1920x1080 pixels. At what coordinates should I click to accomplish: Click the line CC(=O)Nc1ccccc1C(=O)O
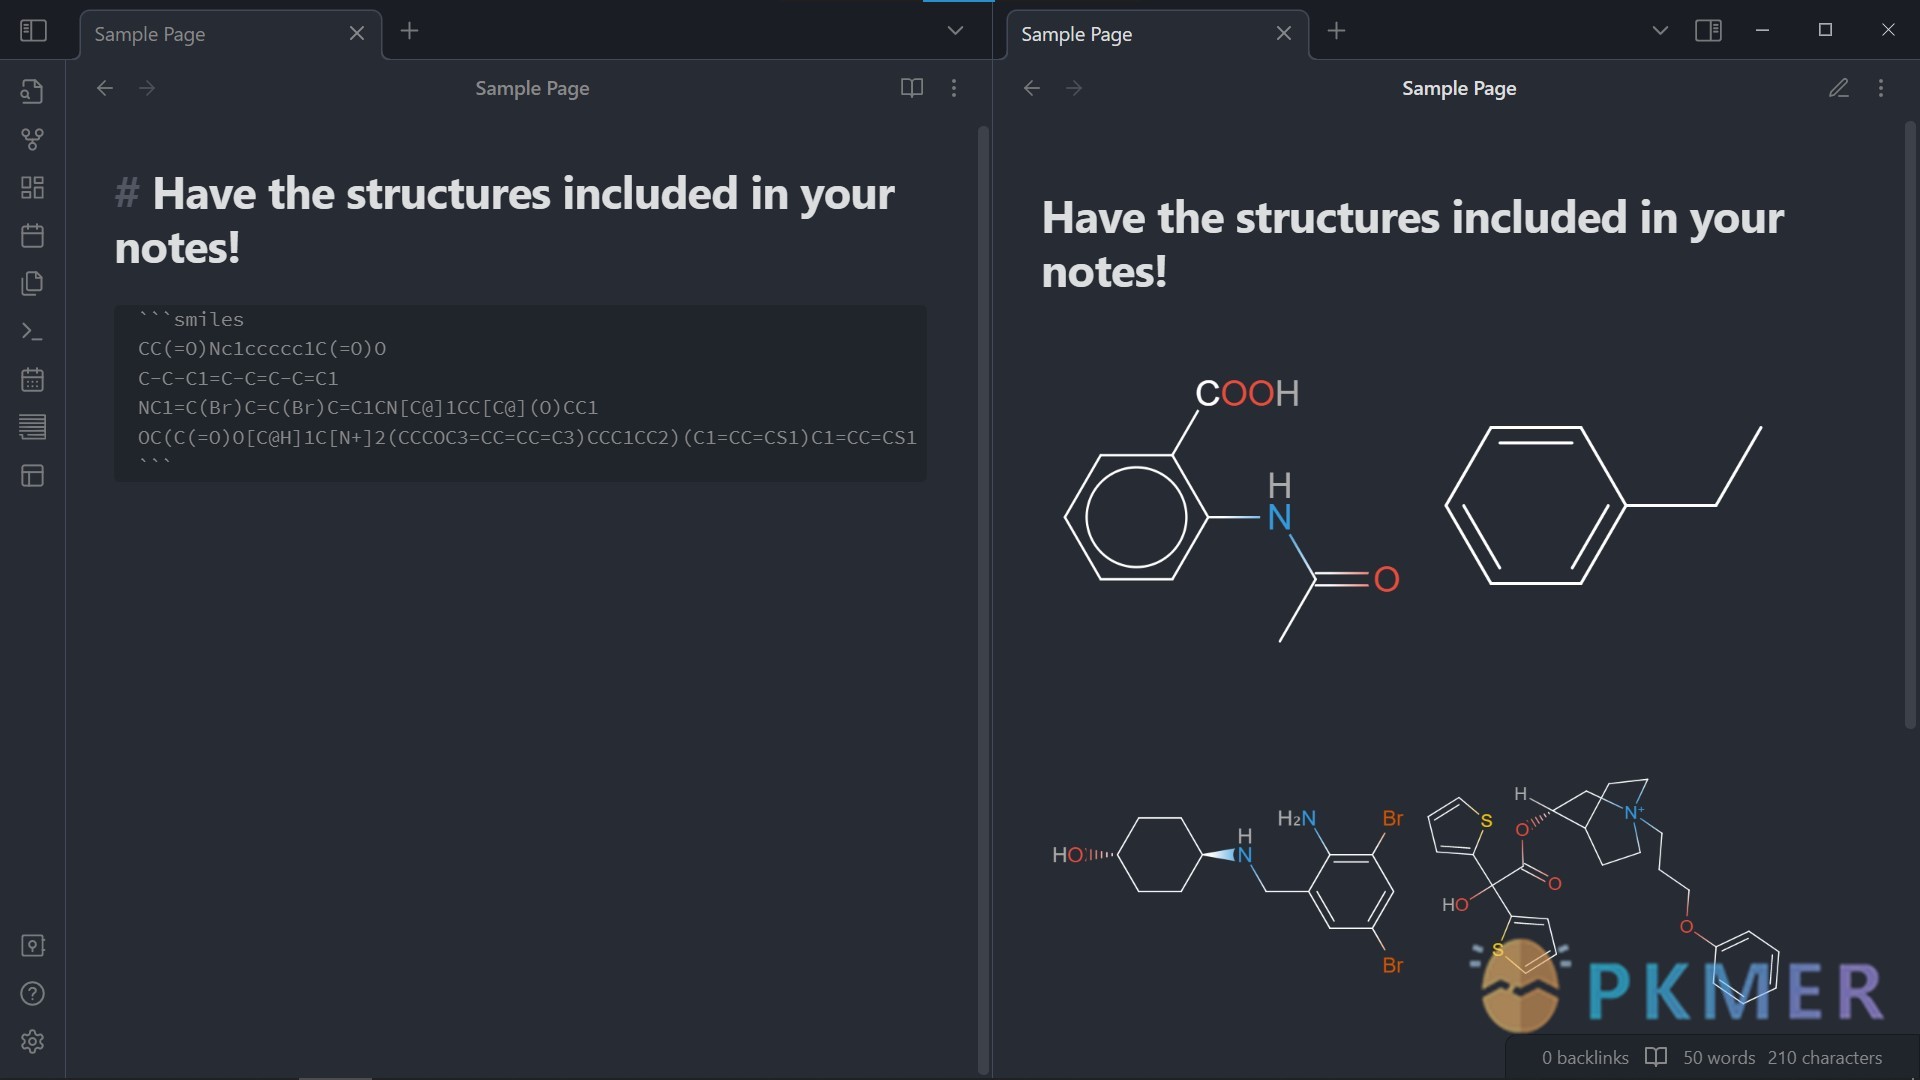pos(262,348)
